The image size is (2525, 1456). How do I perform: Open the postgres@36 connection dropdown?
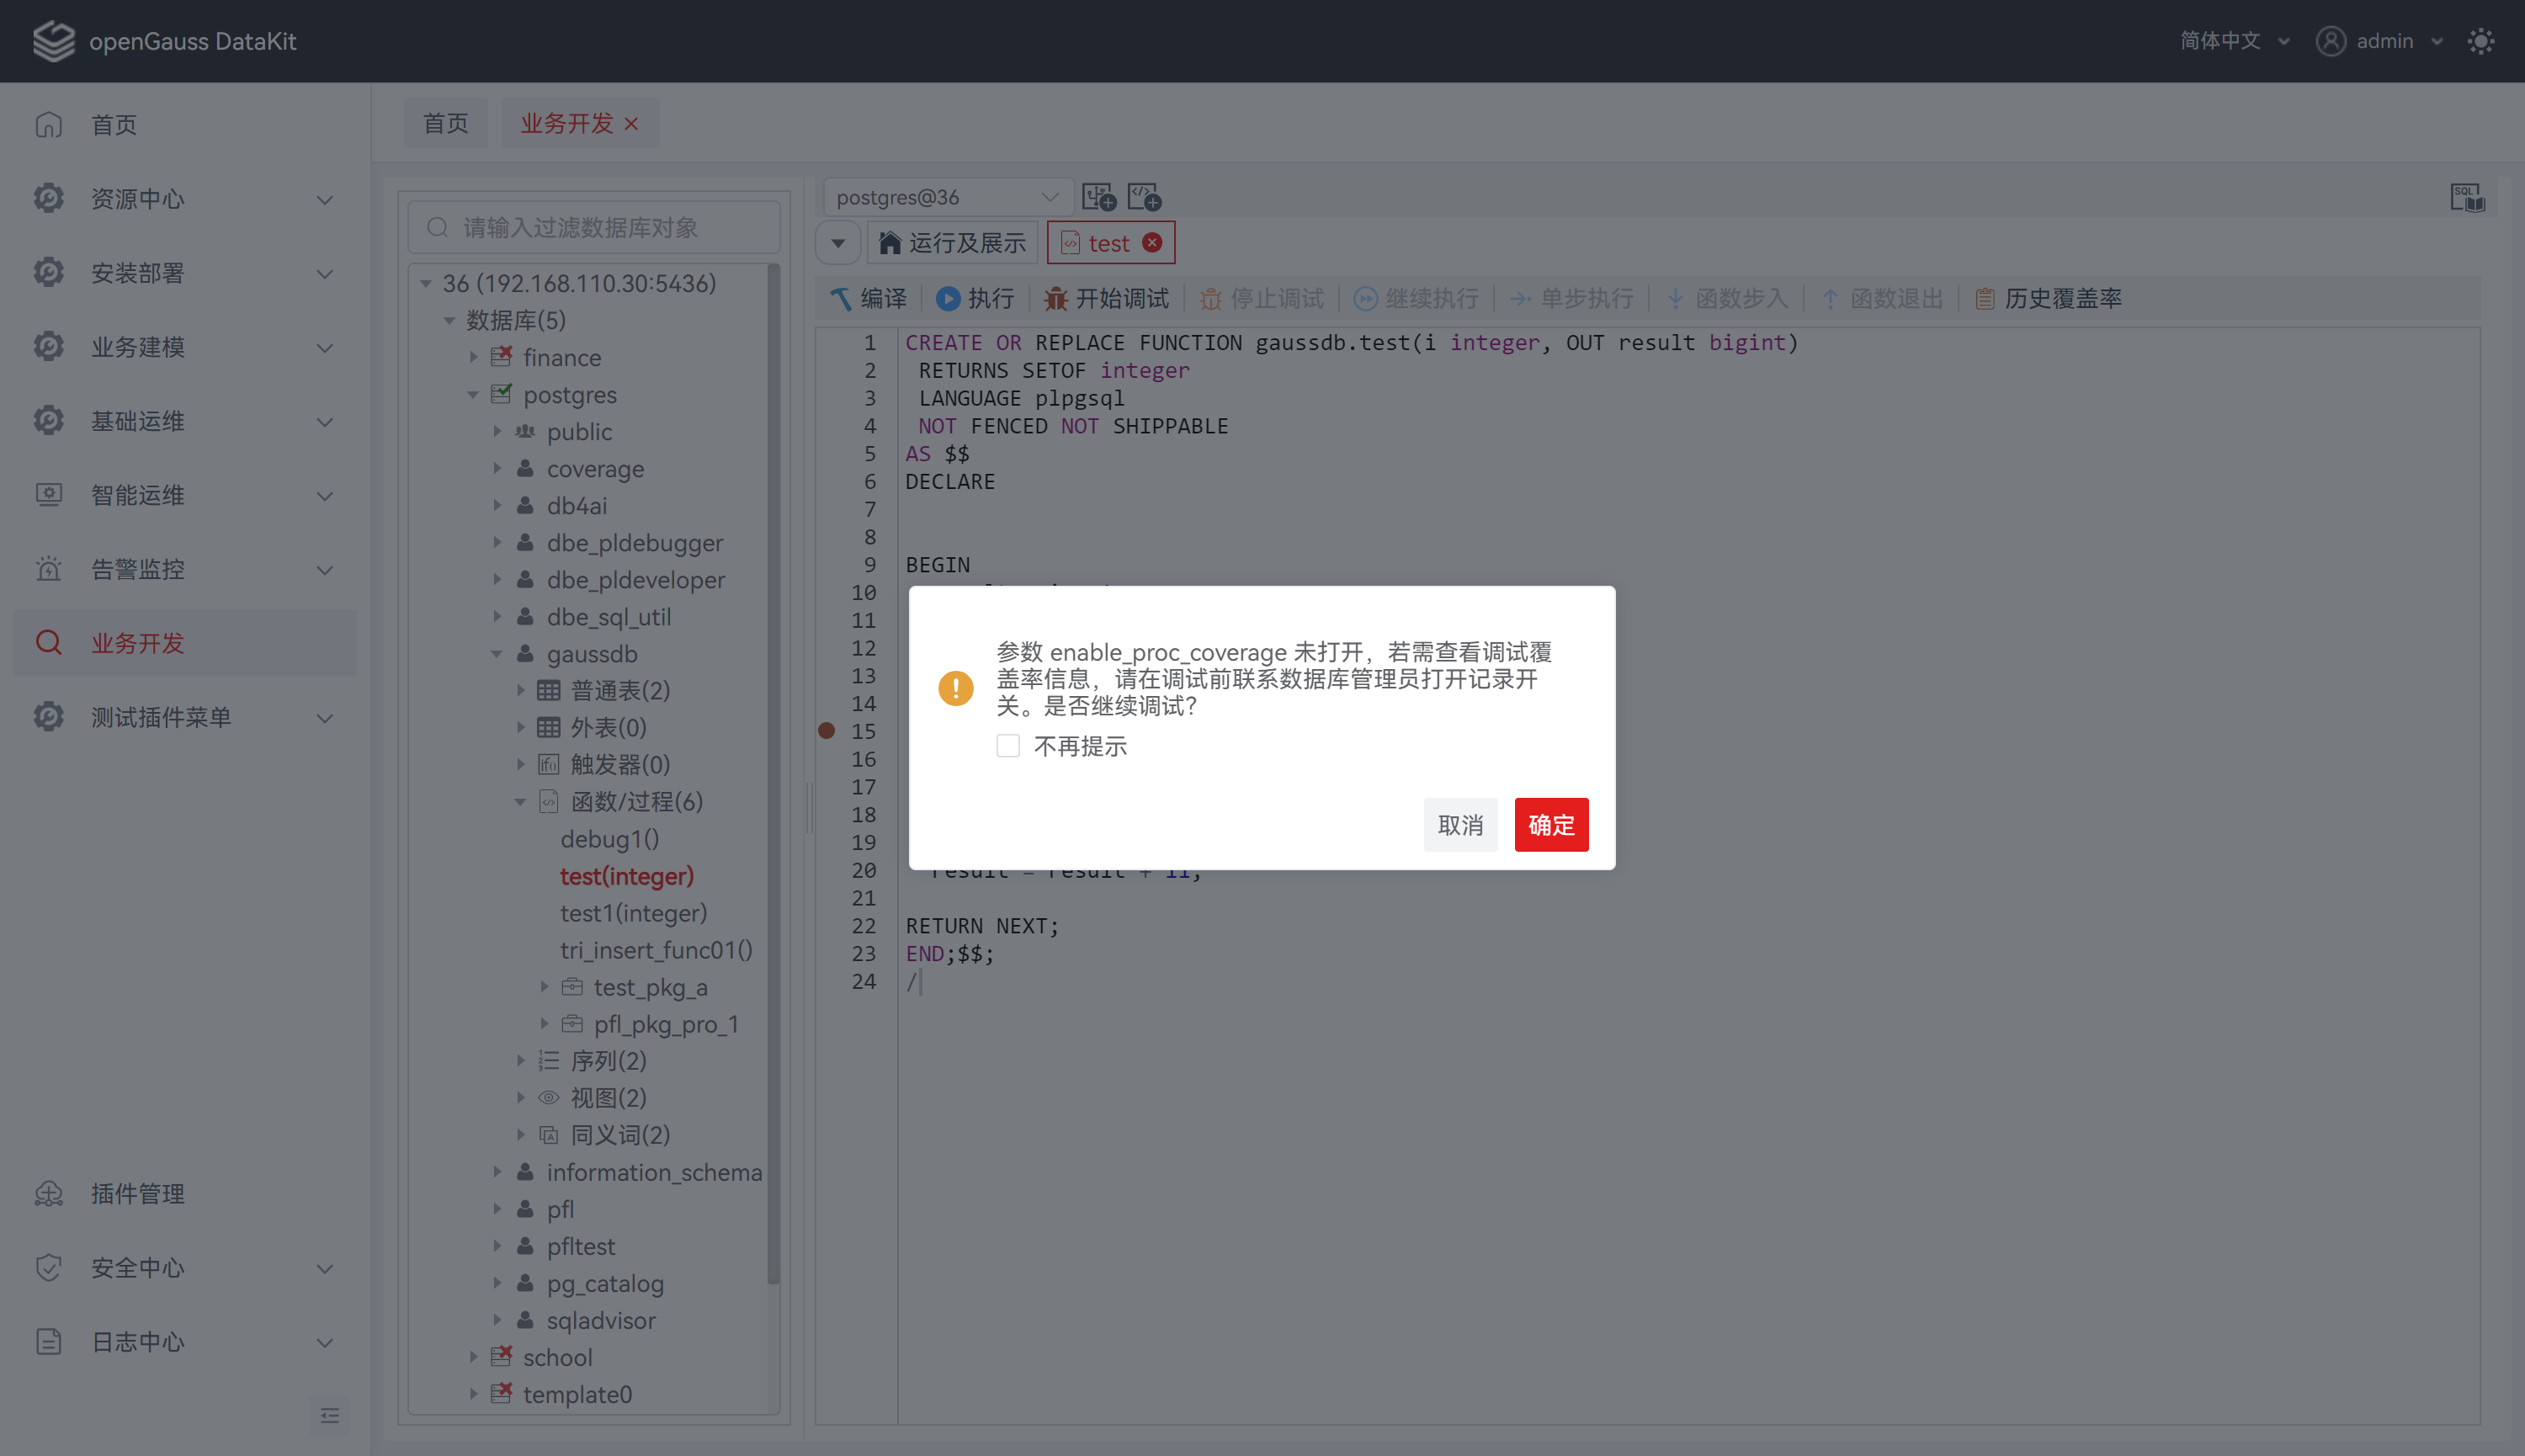(946, 197)
